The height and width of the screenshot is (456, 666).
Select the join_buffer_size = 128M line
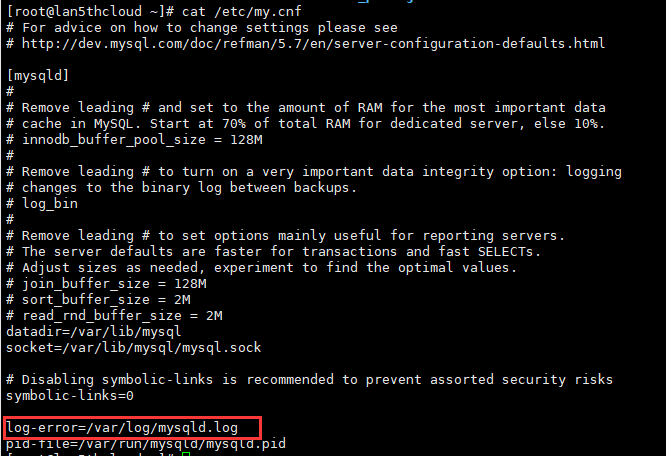(x=107, y=284)
